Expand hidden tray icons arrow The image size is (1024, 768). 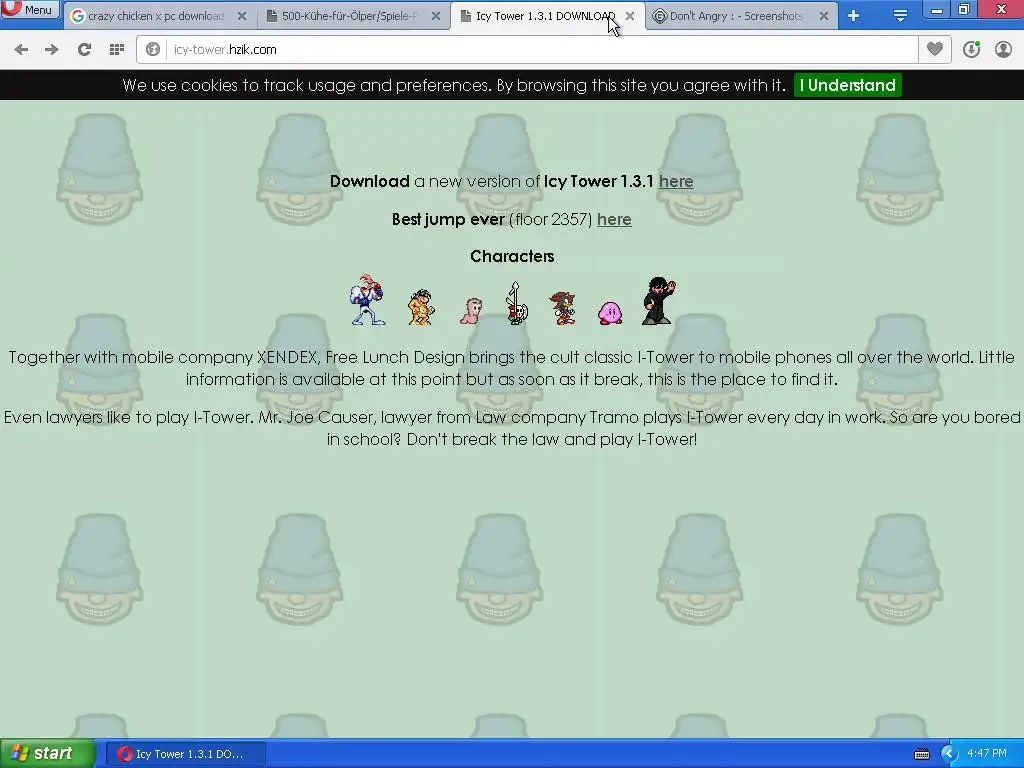pyautogui.click(x=949, y=754)
